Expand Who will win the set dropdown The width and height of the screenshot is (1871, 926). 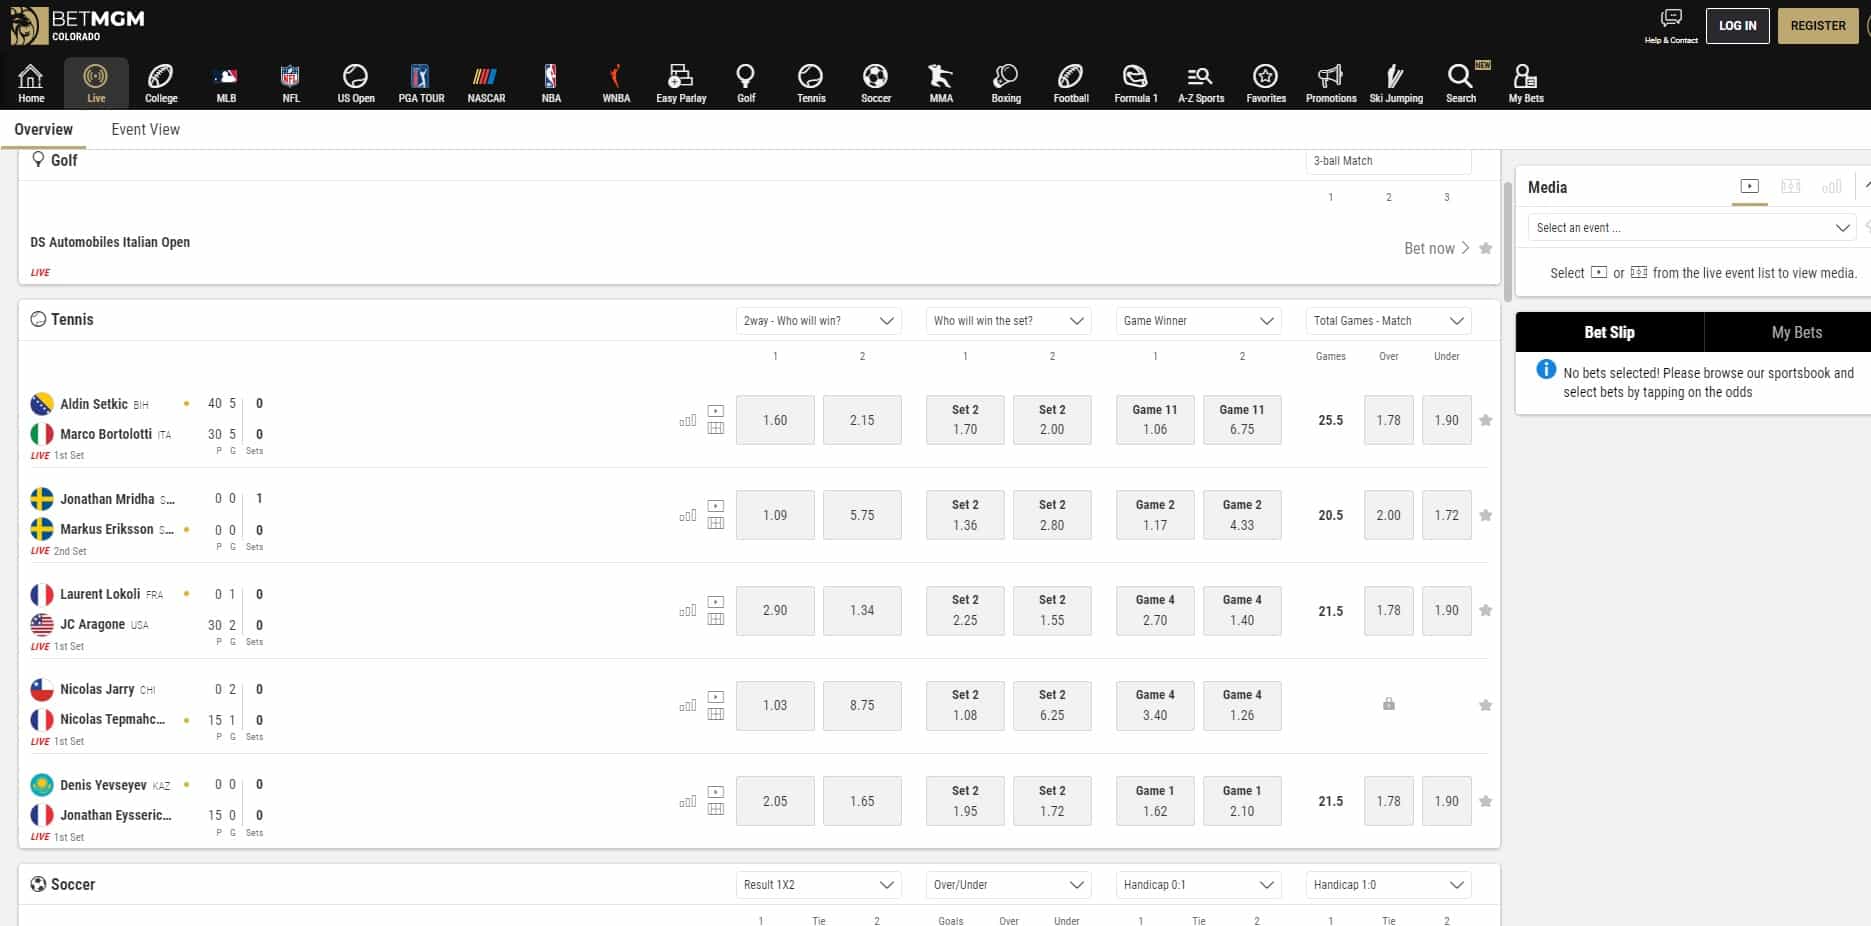coord(1008,321)
